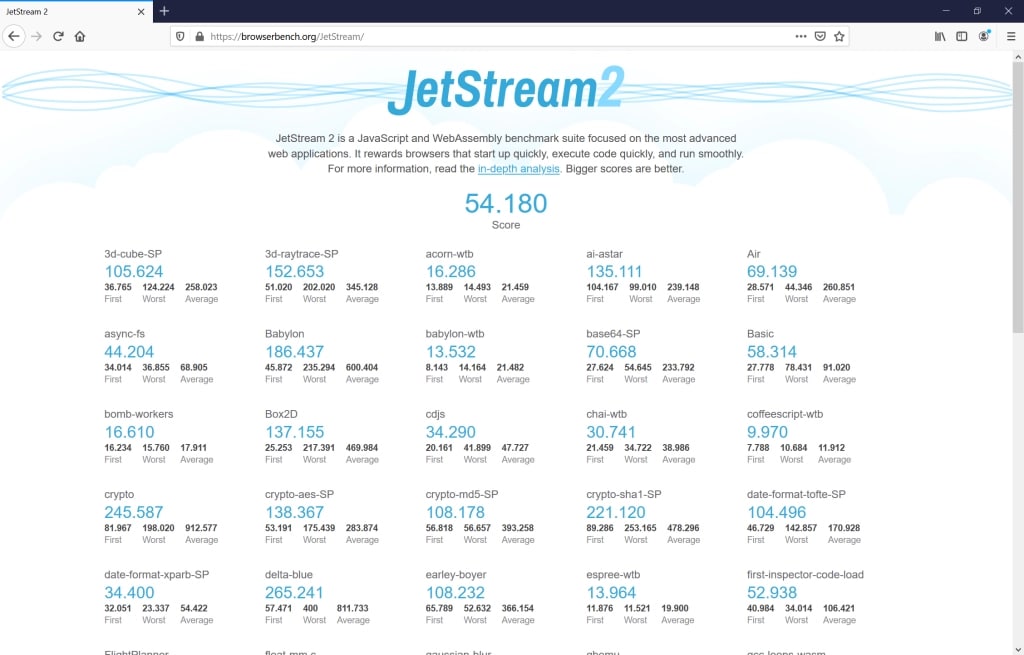Screen dimensions: 1024x655
Task: Open the browser home page
Action: [x=80, y=37]
